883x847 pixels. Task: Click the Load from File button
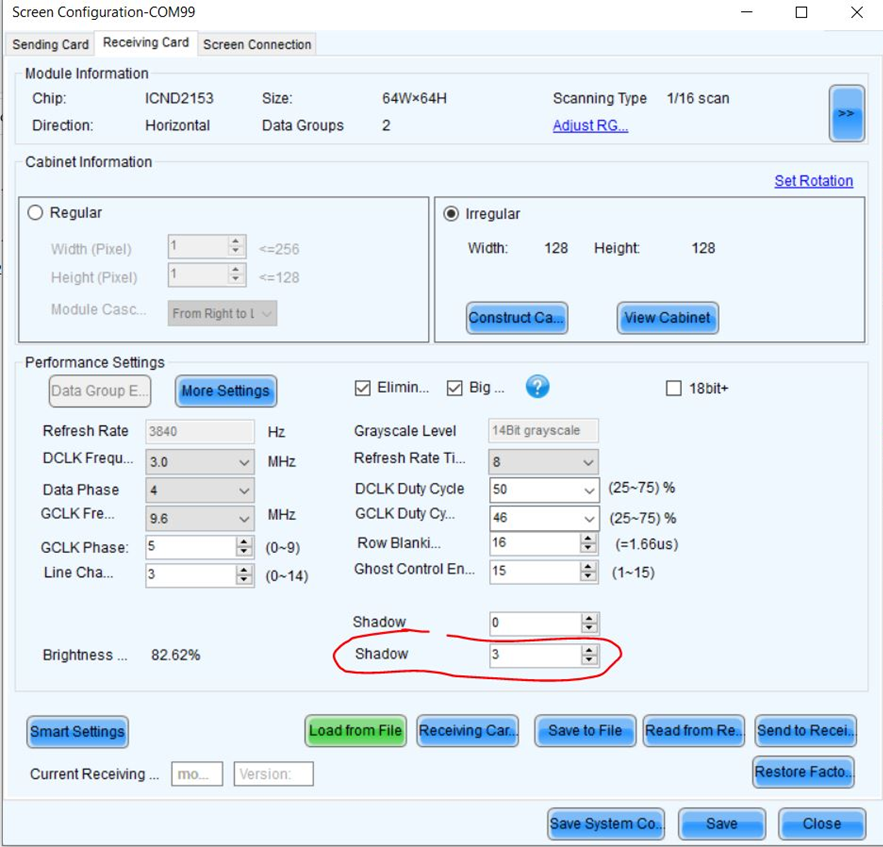tap(355, 731)
